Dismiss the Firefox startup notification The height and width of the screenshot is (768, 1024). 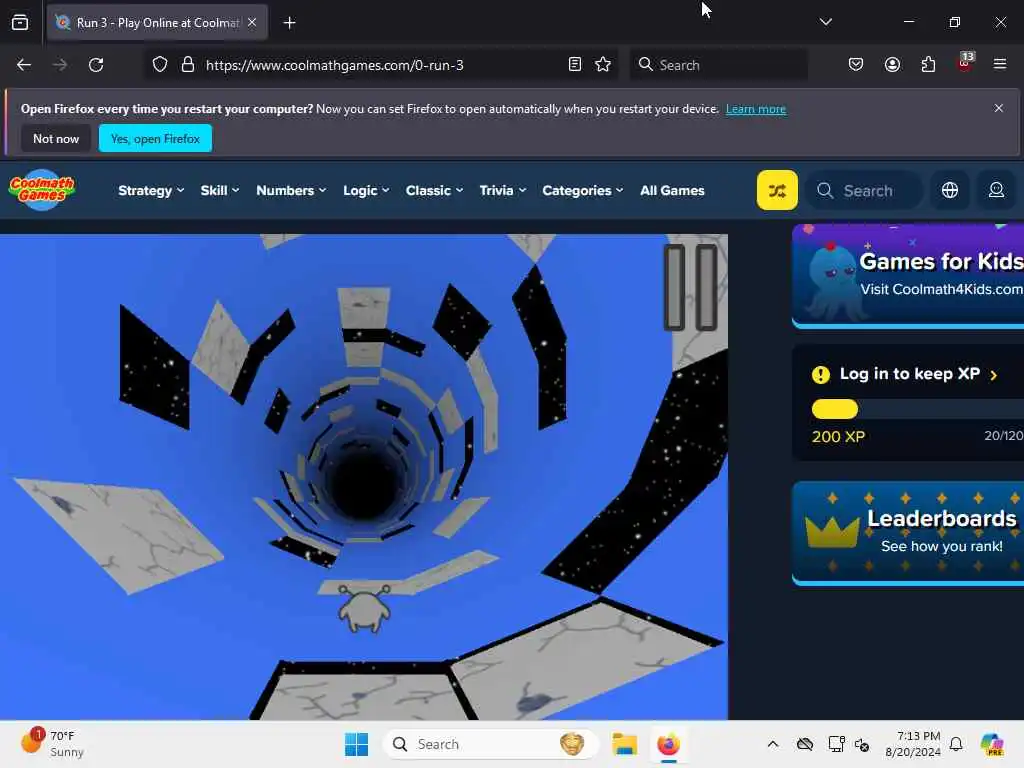pyautogui.click(x=998, y=108)
